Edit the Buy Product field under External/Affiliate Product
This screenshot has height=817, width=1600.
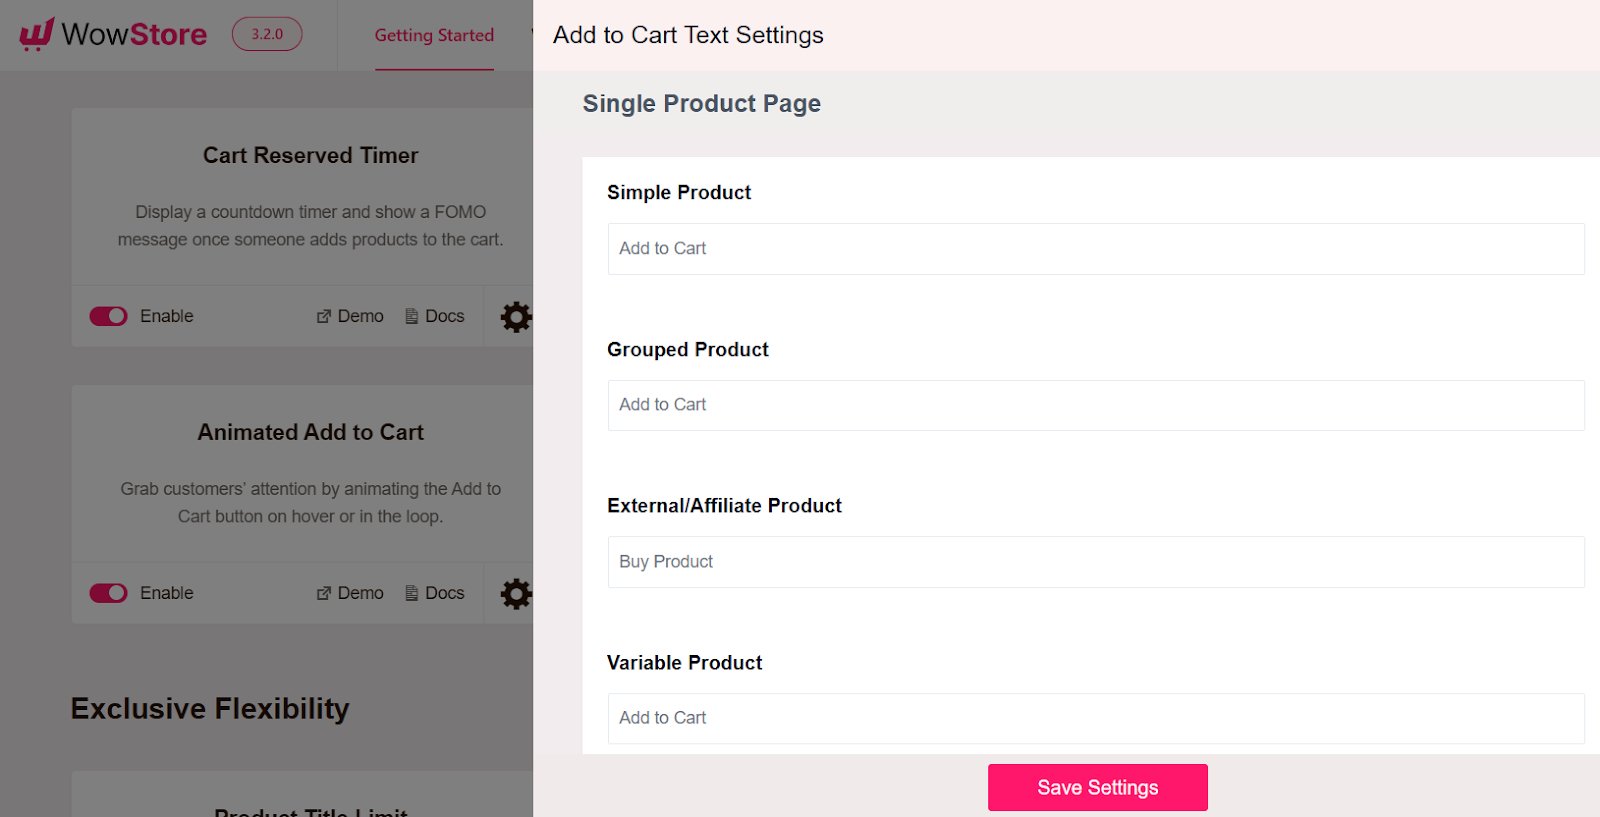[x=1096, y=561]
